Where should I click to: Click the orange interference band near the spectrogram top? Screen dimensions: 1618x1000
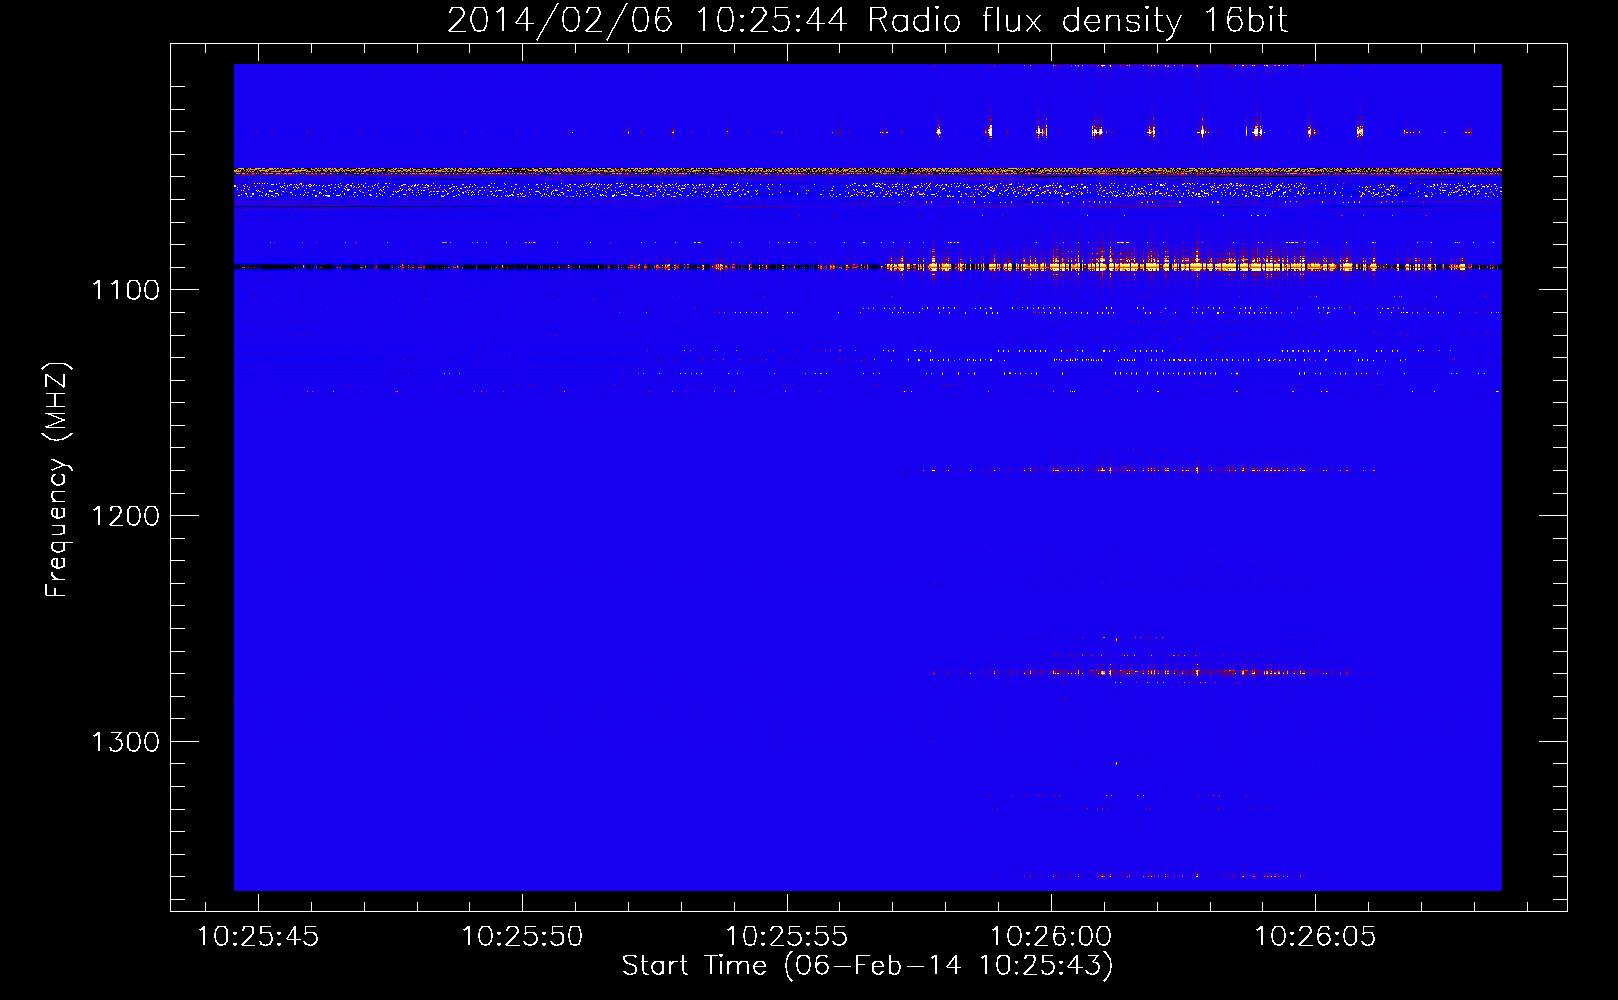[x=867, y=171]
